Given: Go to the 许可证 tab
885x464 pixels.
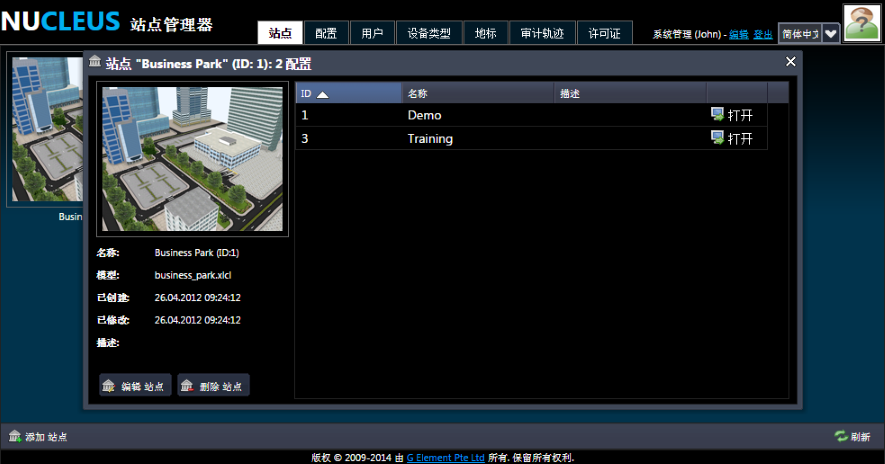Looking at the screenshot, I should pyautogui.click(x=605, y=33).
